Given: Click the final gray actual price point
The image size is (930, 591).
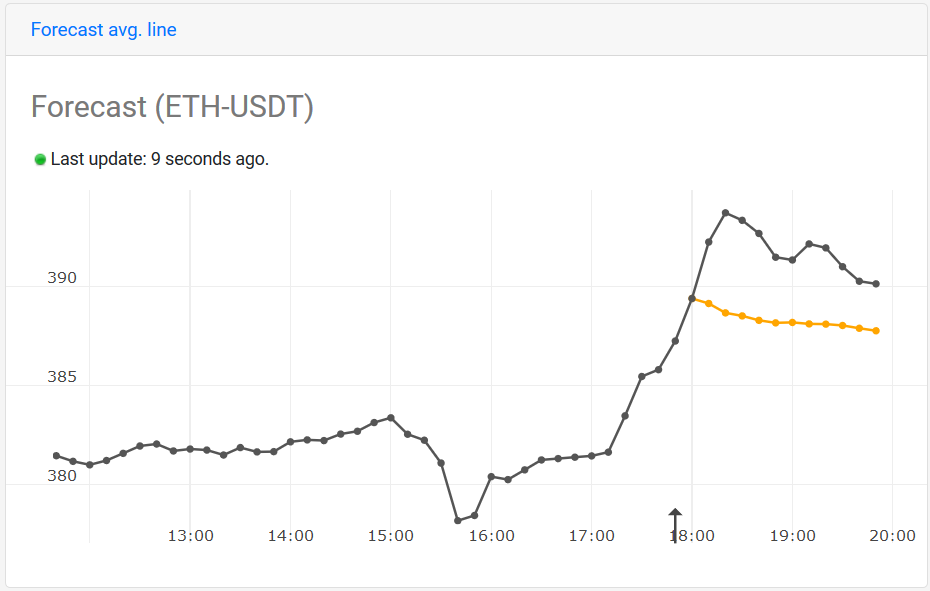Looking at the screenshot, I should pyautogui.click(x=876, y=284).
